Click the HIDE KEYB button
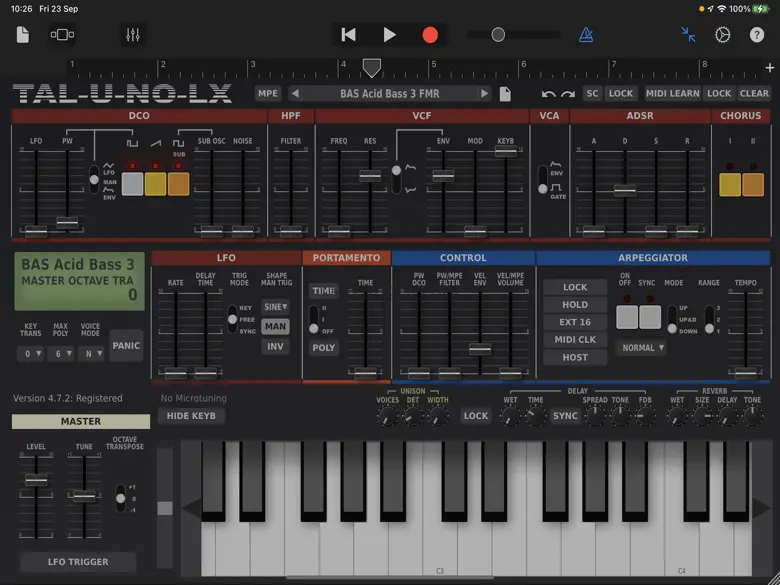780x585 pixels. click(x=191, y=416)
